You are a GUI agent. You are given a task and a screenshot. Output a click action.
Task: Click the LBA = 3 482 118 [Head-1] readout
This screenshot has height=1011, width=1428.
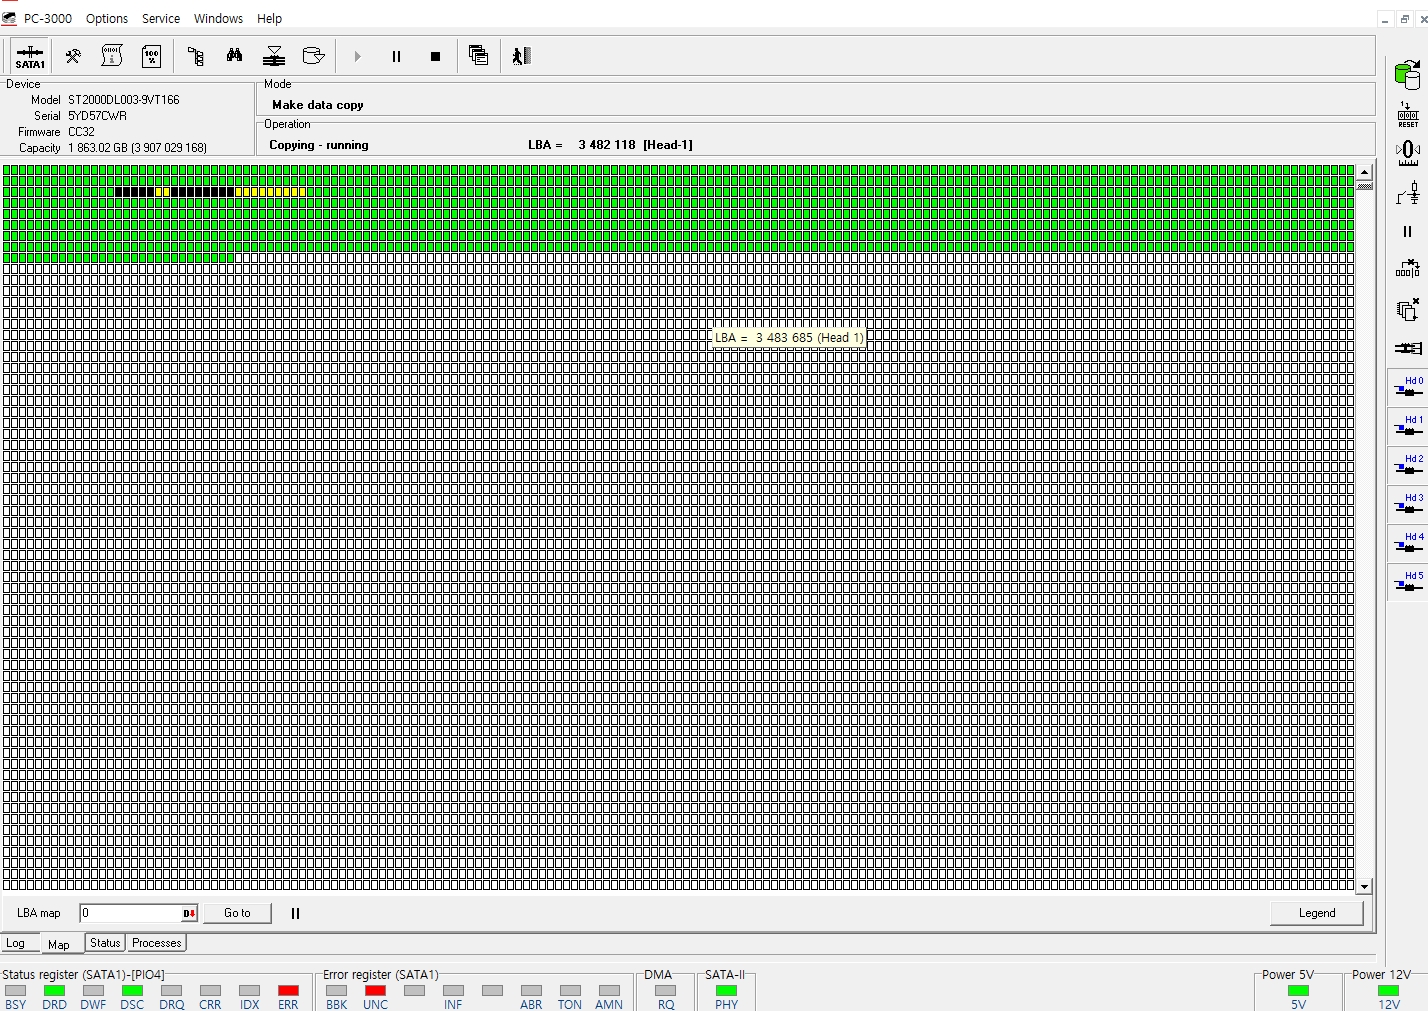[x=610, y=145]
